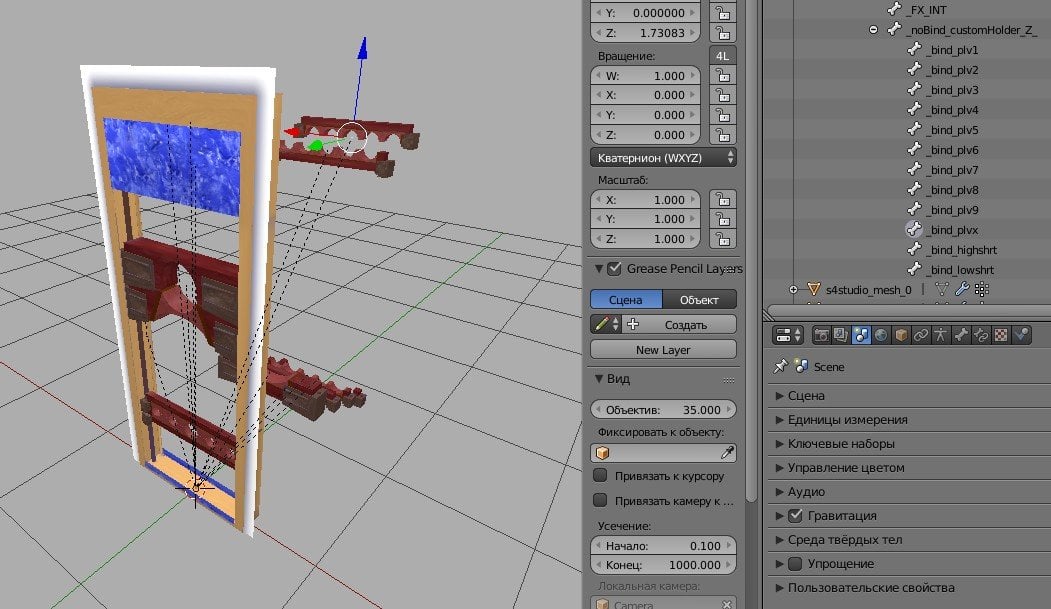Pin the Scene properties context

(x=780, y=366)
